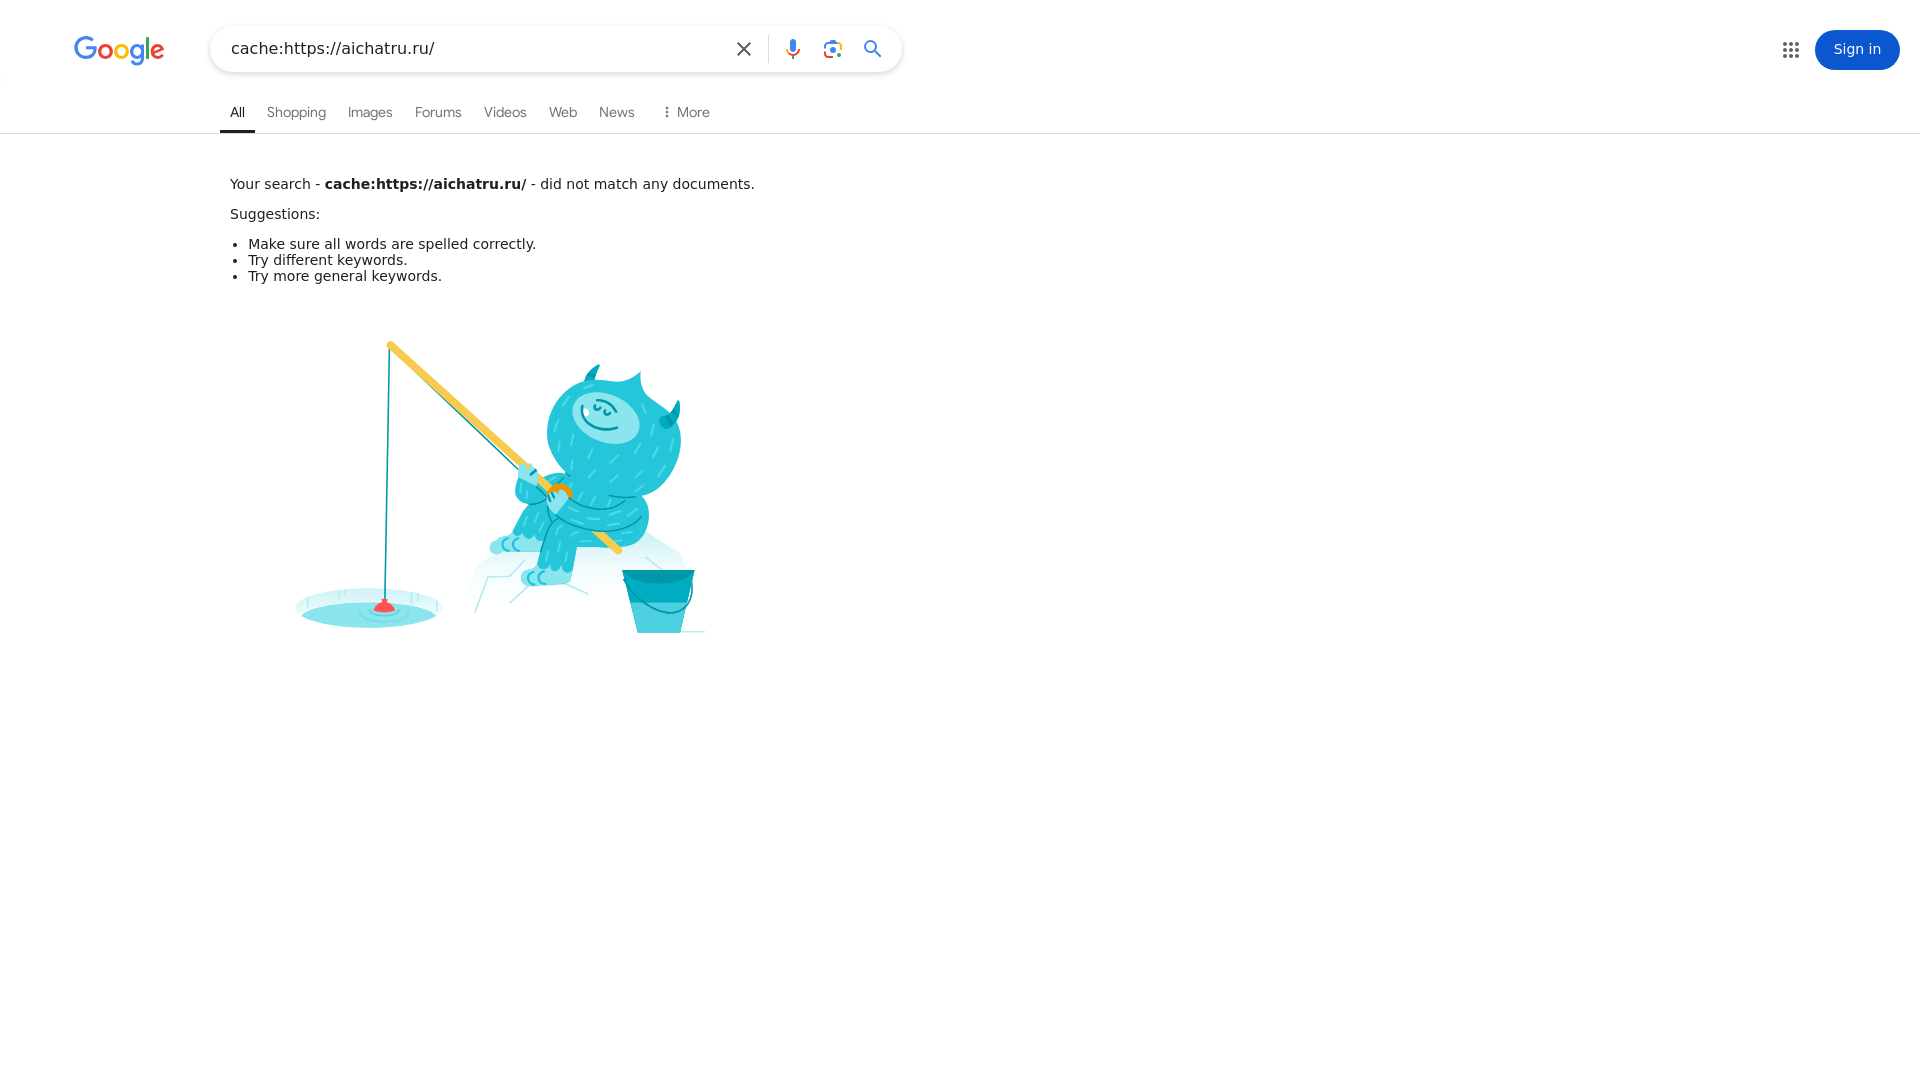
Task: Click into the search query field
Action: pyautogui.click(x=475, y=49)
